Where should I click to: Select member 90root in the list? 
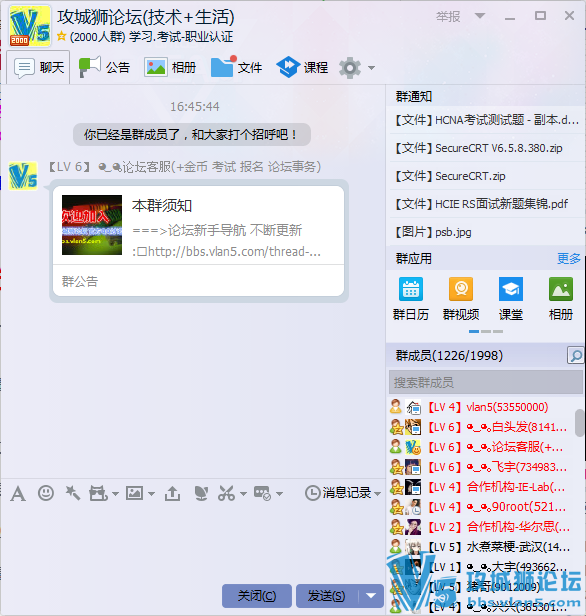(x=481, y=507)
